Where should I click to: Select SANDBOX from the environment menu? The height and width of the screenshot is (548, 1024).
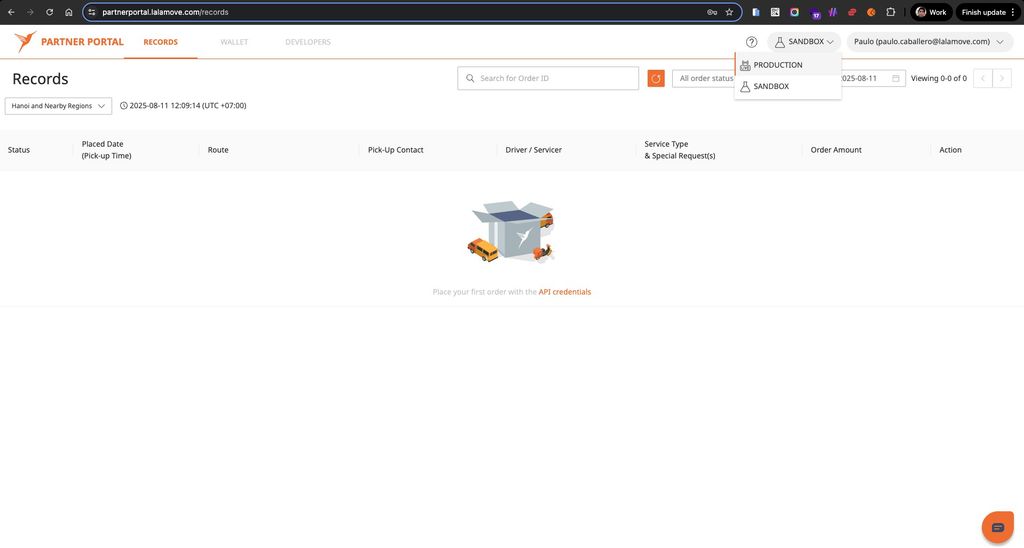(x=771, y=87)
